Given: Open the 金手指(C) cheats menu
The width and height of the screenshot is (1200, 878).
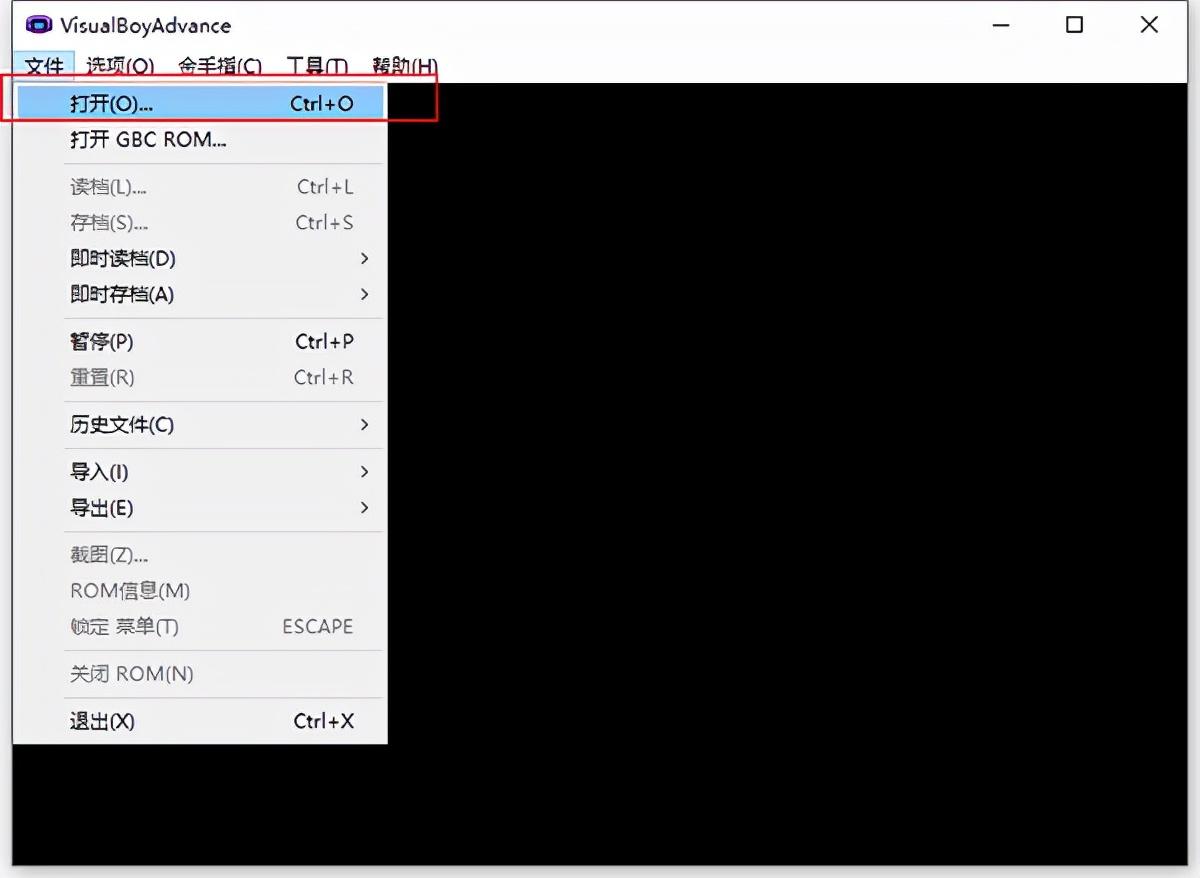Looking at the screenshot, I should pos(220,66).
